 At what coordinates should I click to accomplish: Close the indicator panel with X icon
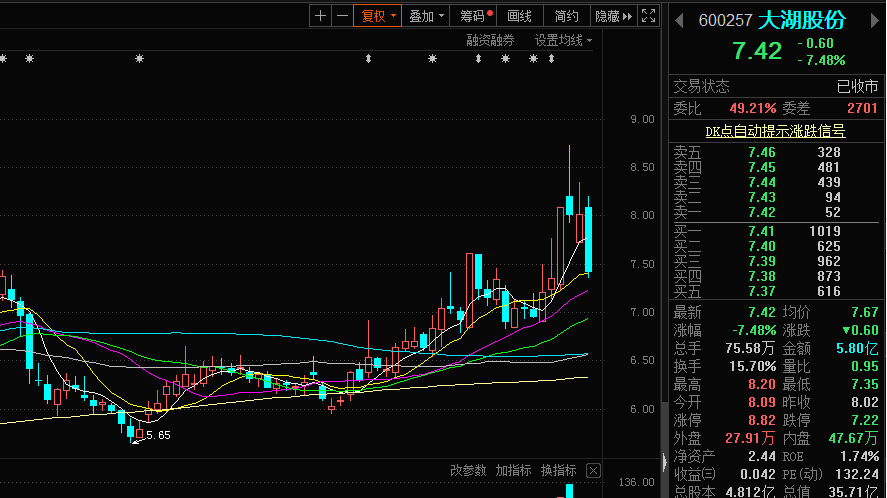593,470
